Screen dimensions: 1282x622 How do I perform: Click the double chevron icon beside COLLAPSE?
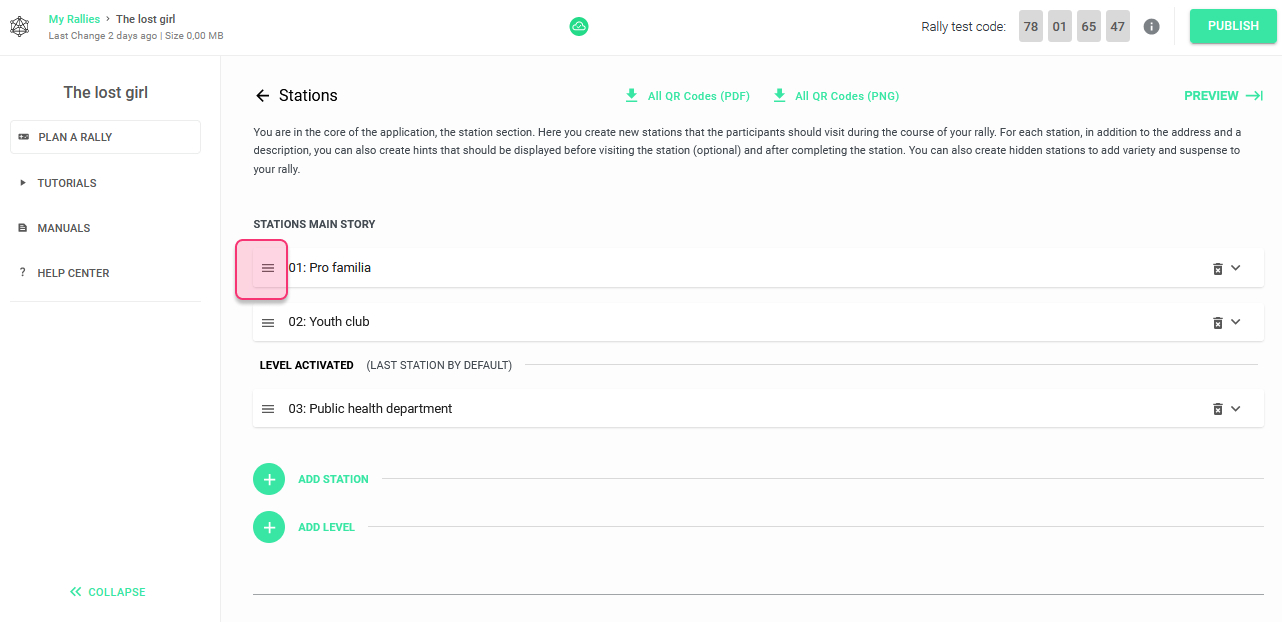coord(75,592)
